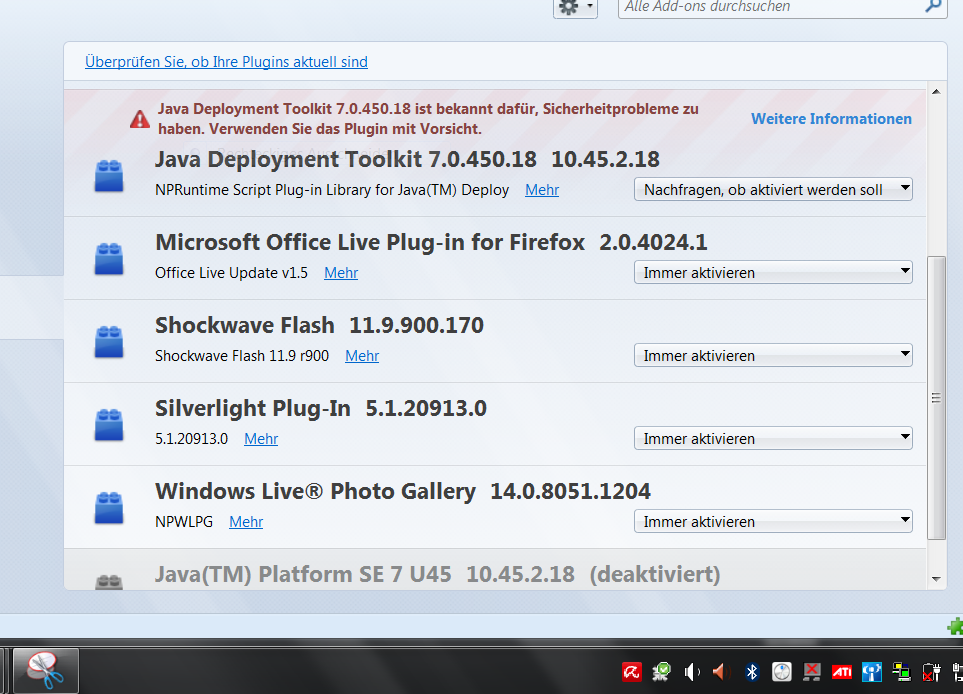This screenshot has width=963, height=694.
Task: Open 'Überprüfen Sie, ob Ihre Plugins aktuell sind' link
Action: pyautogui.click(x=226, y=62)
